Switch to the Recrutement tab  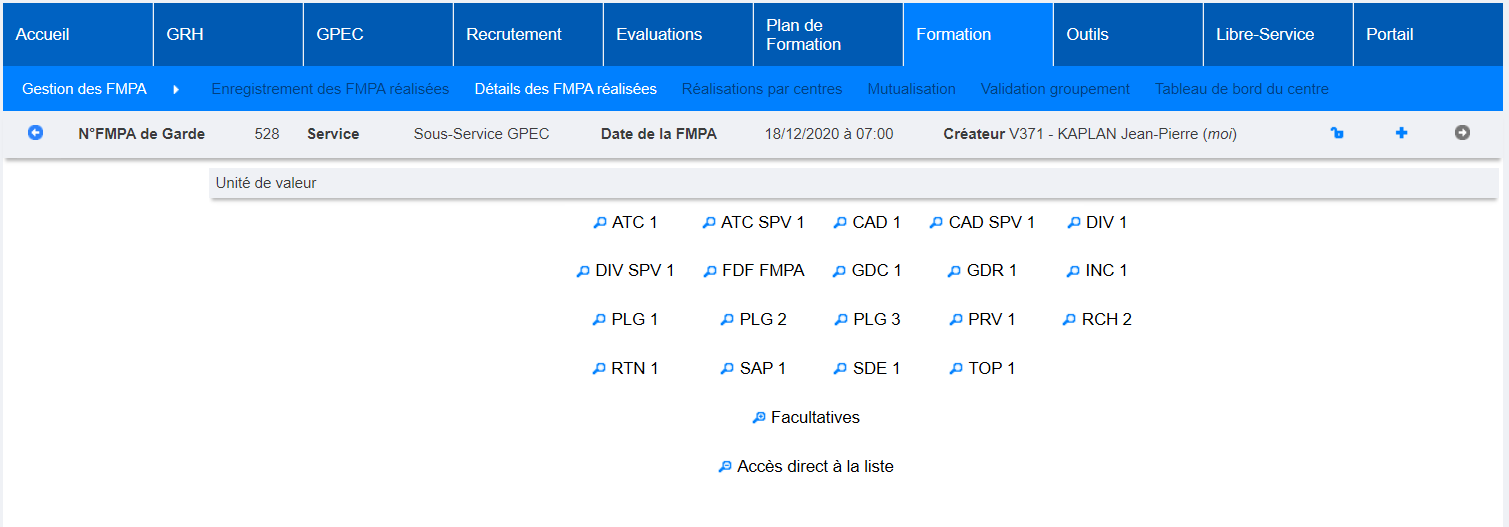pyautogui.click(x=514, y=34)
